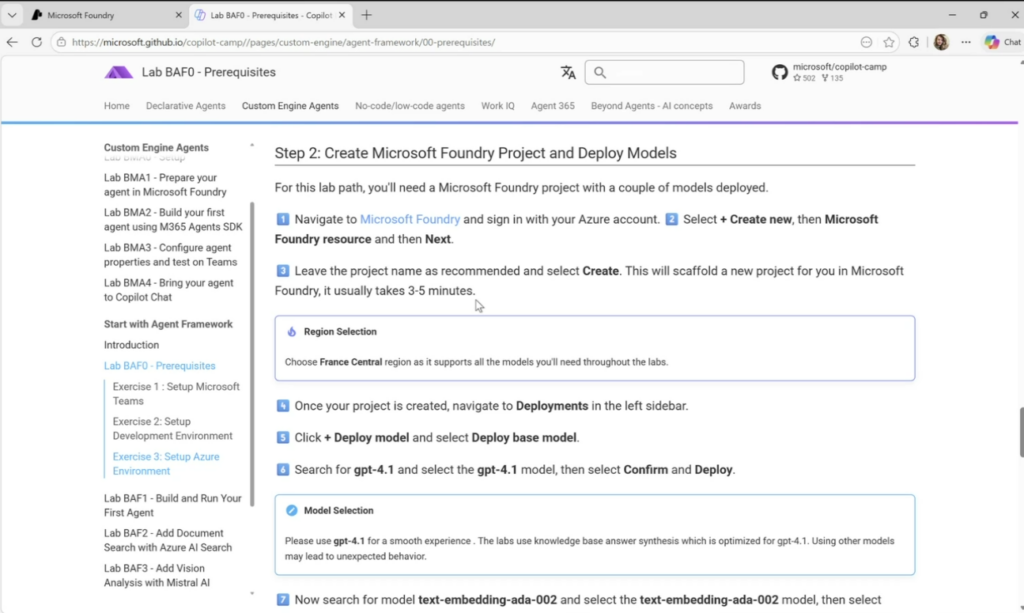
Task: Open the tab list dropdown chevron
Action: coord(12,15)
